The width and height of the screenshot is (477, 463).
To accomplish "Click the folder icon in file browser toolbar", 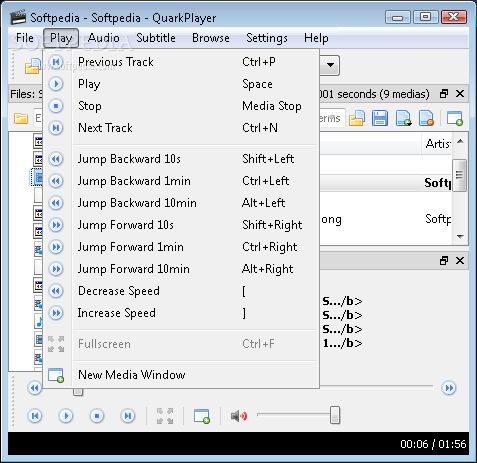I will 21,118.
